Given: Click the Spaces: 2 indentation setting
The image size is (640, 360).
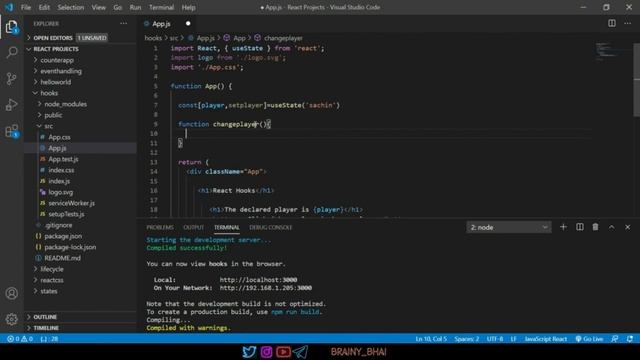Looking at the screenshot, I should click(x=467, y=339).
